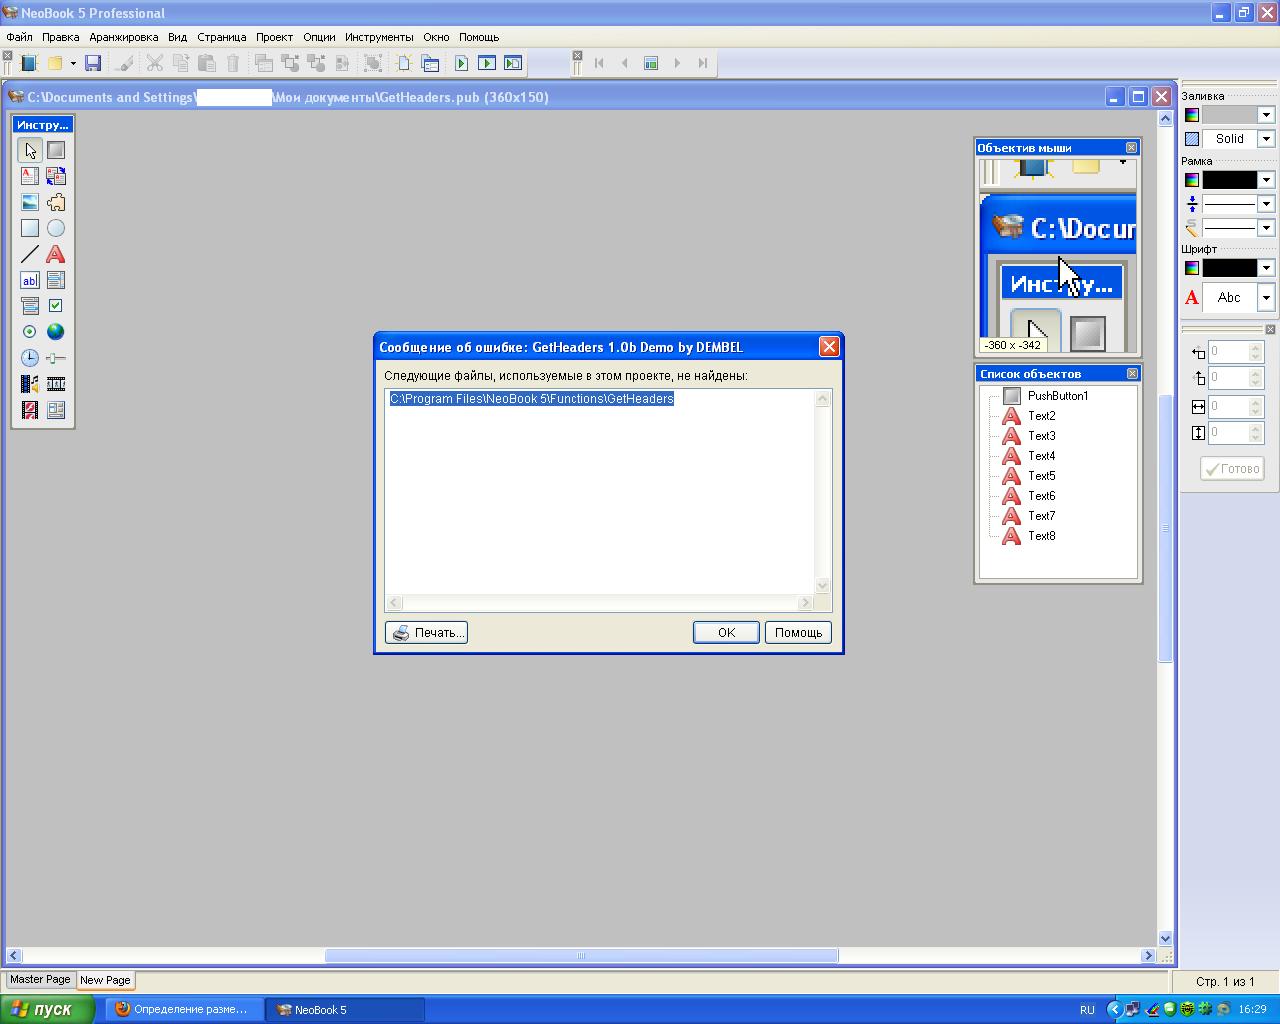Choose the animated GIF filmstrip tool
Viewport: 1280px width, 1024px height.
point(56,384)
